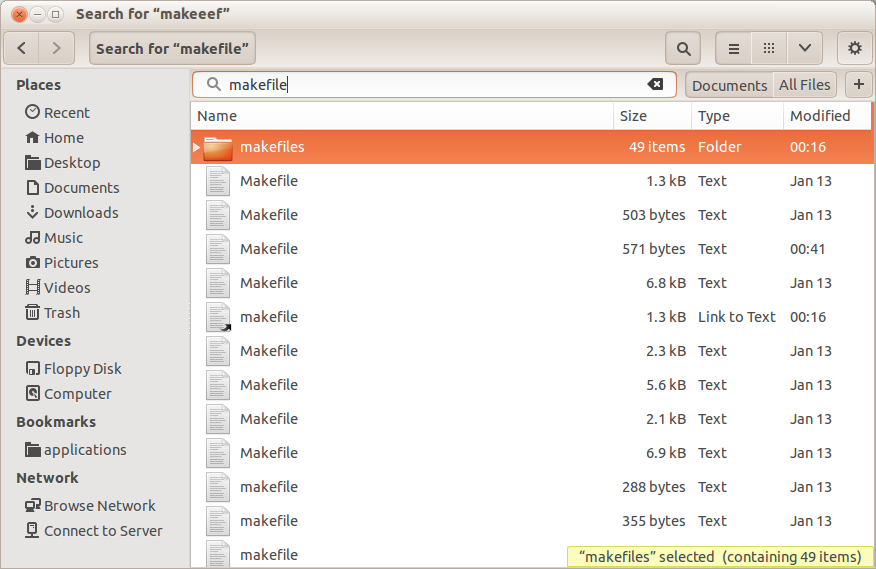Switch to icon grid view

[768, 48]
